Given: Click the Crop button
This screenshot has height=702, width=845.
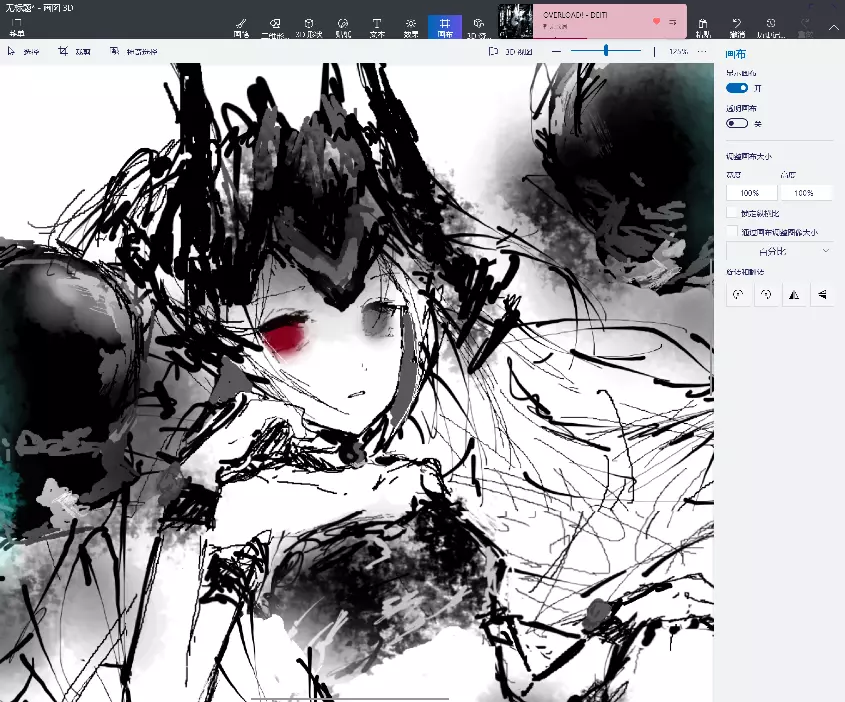Looking at the screenshot, I should (x=74, y=51).
